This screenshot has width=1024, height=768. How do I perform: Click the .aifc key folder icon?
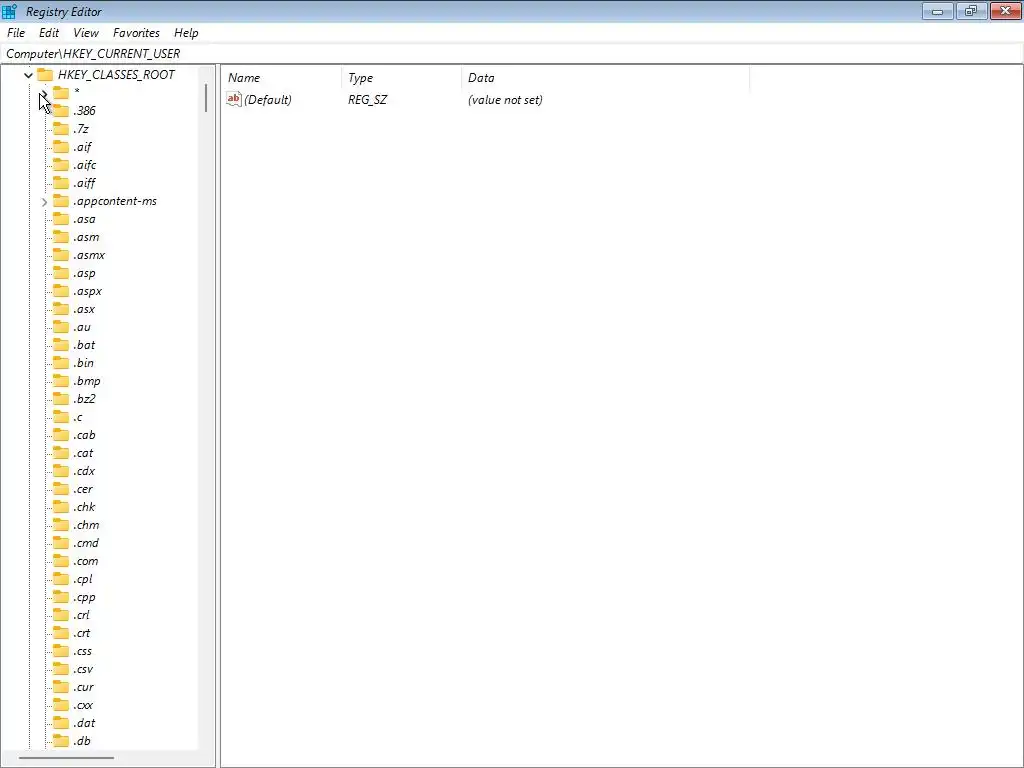(61, 165)
